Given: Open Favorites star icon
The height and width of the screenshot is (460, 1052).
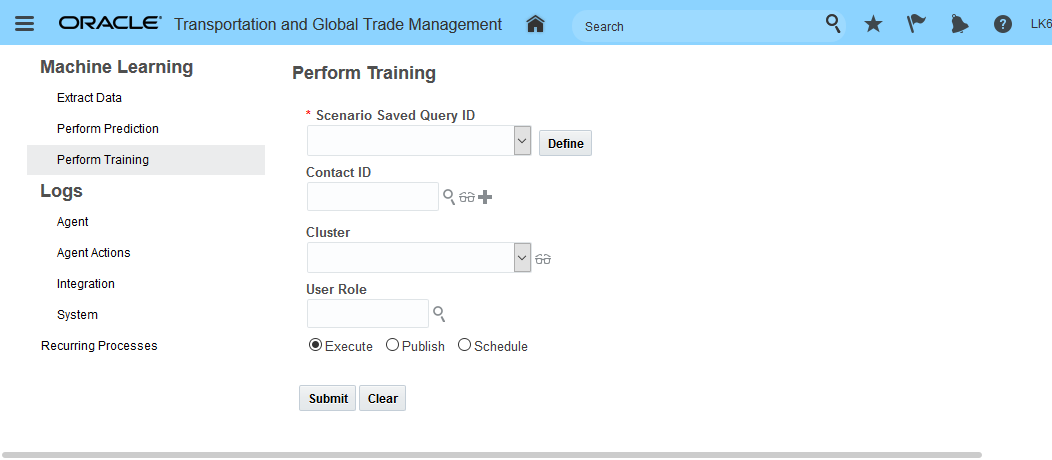Looking at the screenshot, I should click(x=873, y=24).
